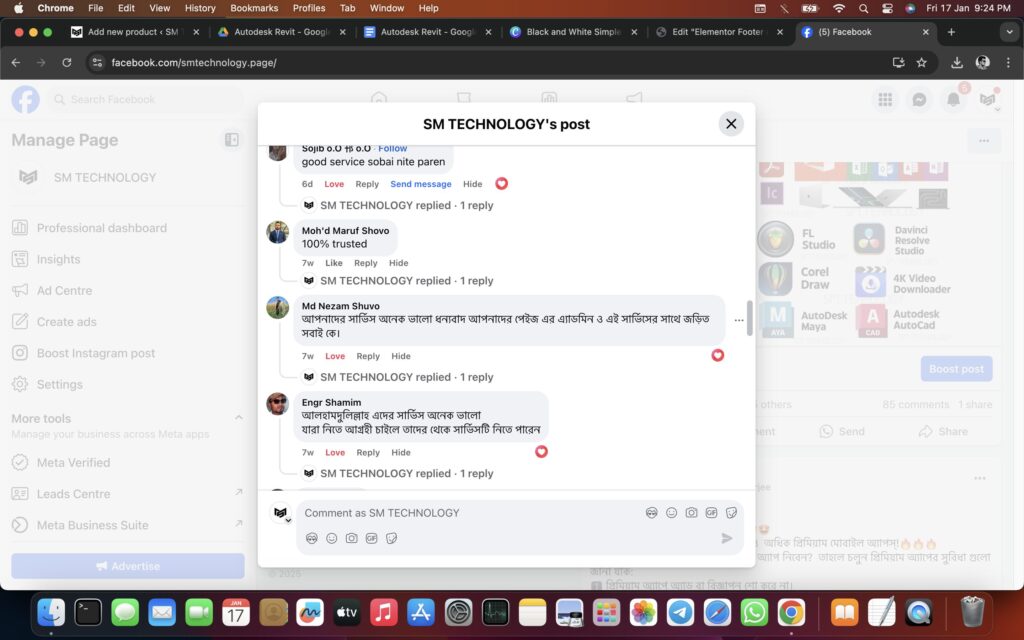Reply to Md Nezam Shuvo's comment

click(368, 356)
